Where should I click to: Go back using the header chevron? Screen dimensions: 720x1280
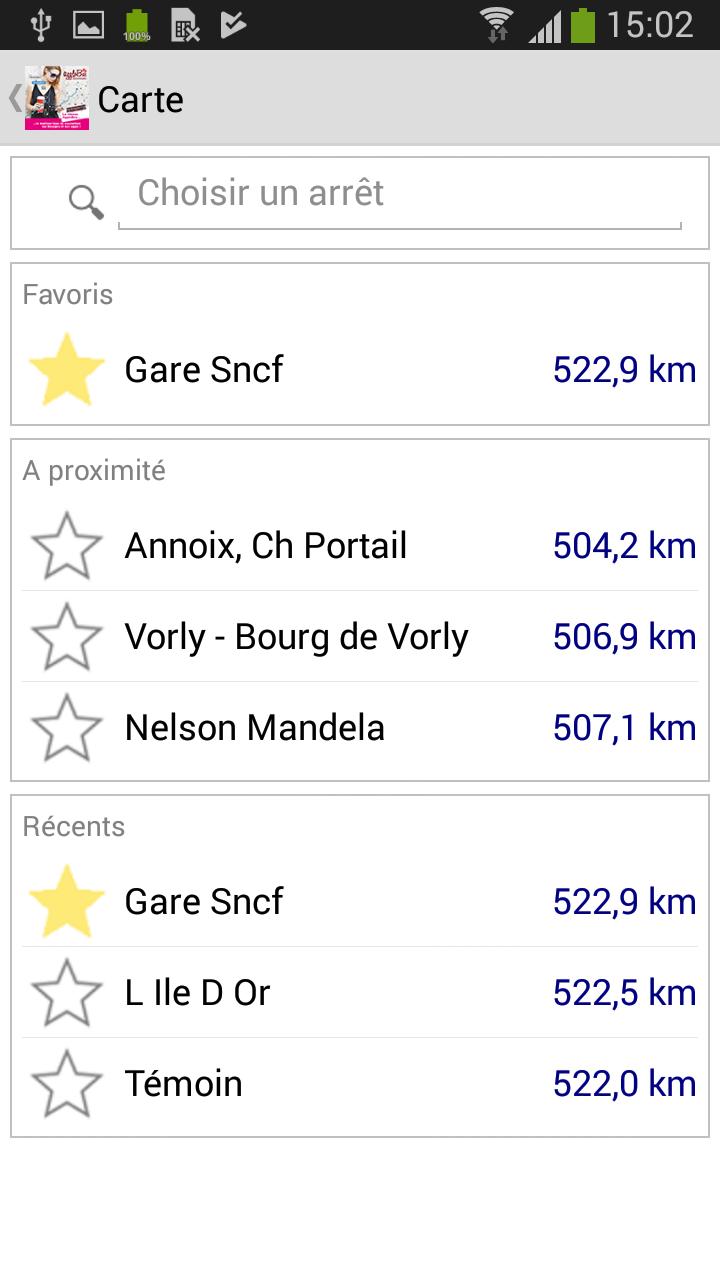14,98
